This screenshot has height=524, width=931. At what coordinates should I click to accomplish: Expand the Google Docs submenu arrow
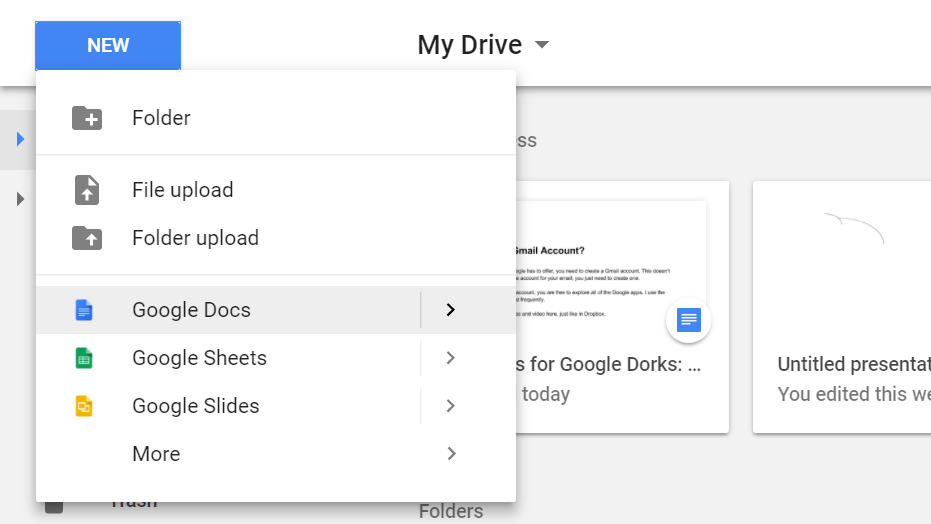click(x=451, y=310)
